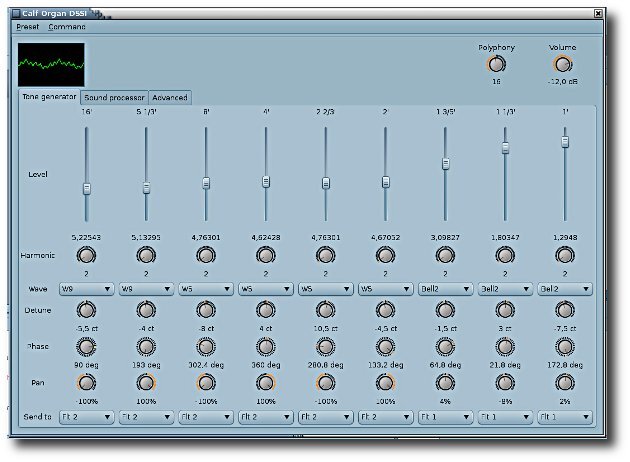Open the Wave dropdown for the 8' drawbar

point(206,289)
